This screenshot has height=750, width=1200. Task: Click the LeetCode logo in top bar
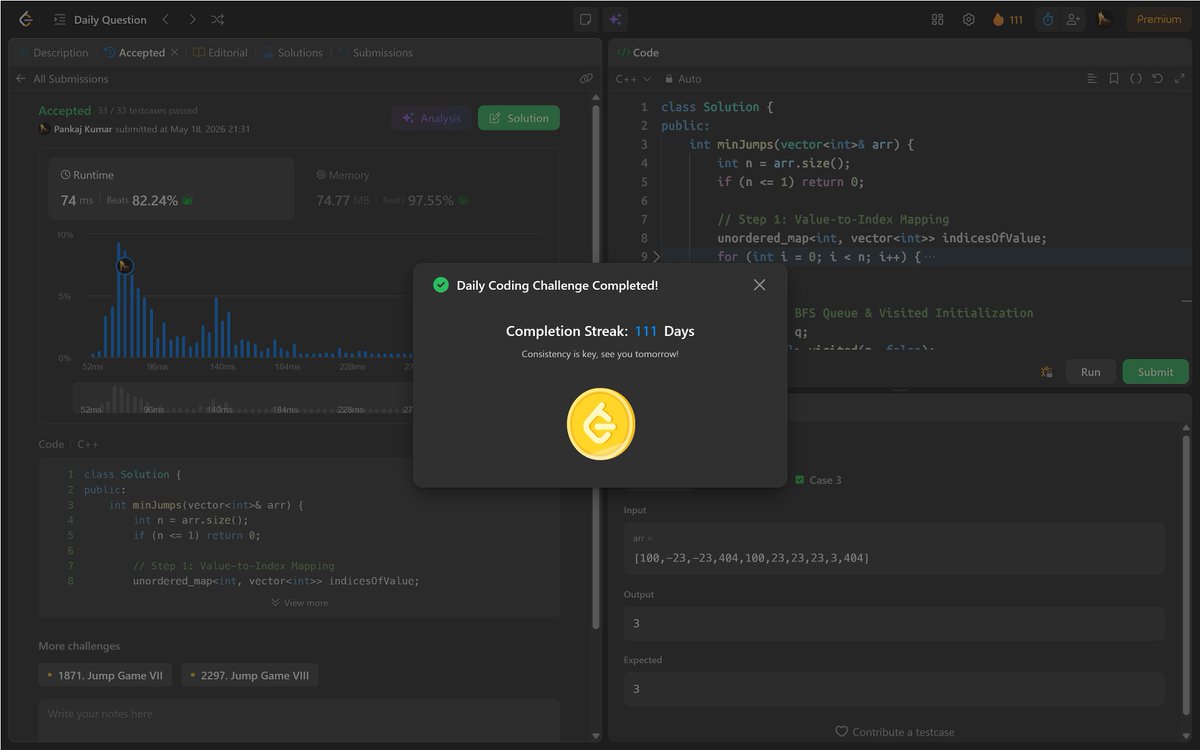click(x=25, y=19)
